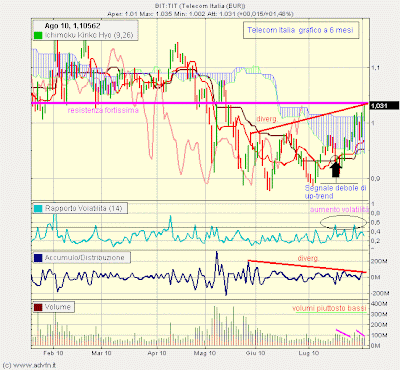Image resolution: width=400 pixels, height=370 pixels.
Task: Click the 'Feb 10' date axis label
Action: click(53, 353)
